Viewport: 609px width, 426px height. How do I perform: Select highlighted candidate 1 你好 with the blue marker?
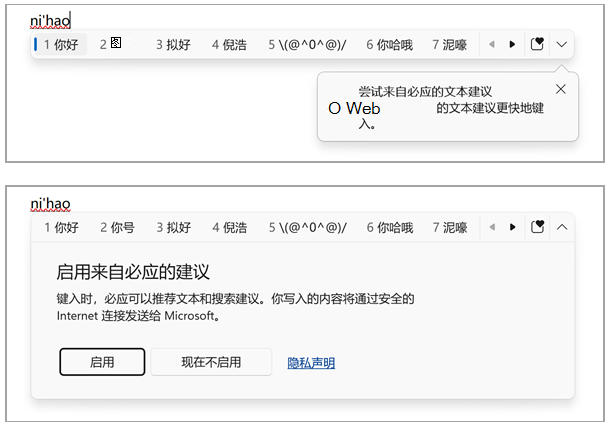pos(61,44)
